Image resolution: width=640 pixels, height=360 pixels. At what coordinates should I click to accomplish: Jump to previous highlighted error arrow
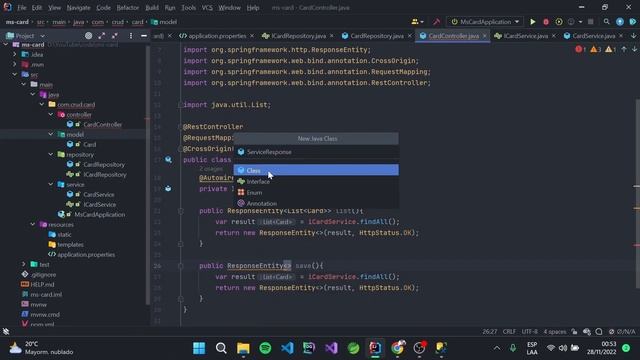624,49
